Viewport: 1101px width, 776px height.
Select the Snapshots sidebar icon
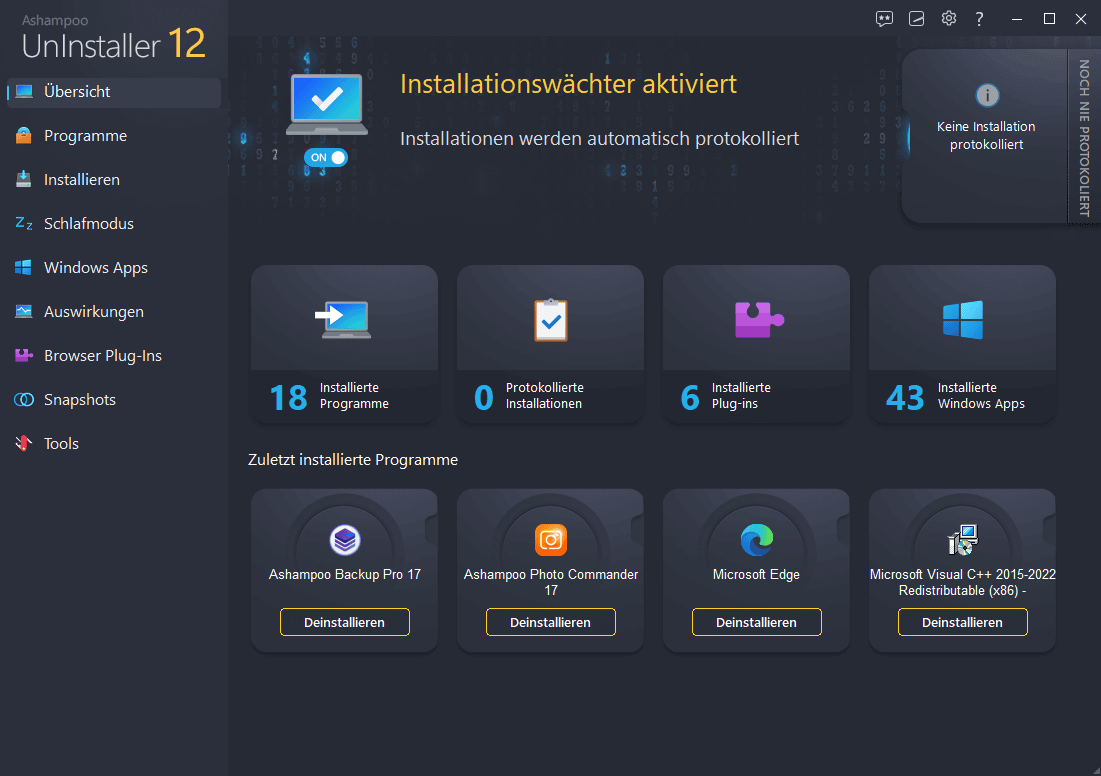click(x=23, y=399)
